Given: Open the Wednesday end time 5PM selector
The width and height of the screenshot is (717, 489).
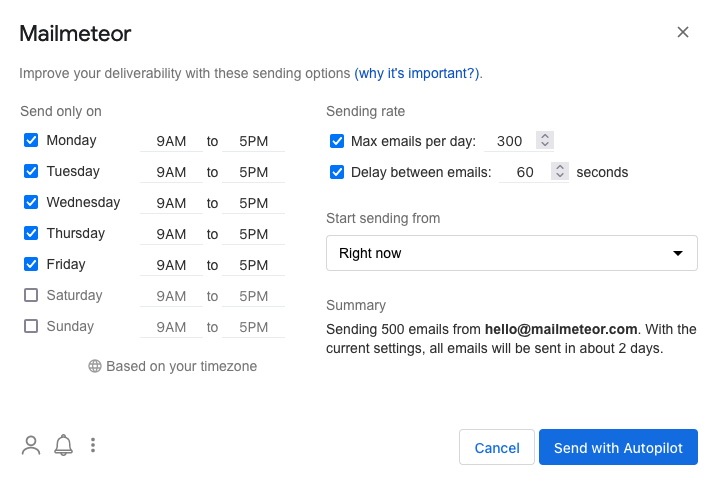Looking at the screenshot, I should [x=253, y=203].
